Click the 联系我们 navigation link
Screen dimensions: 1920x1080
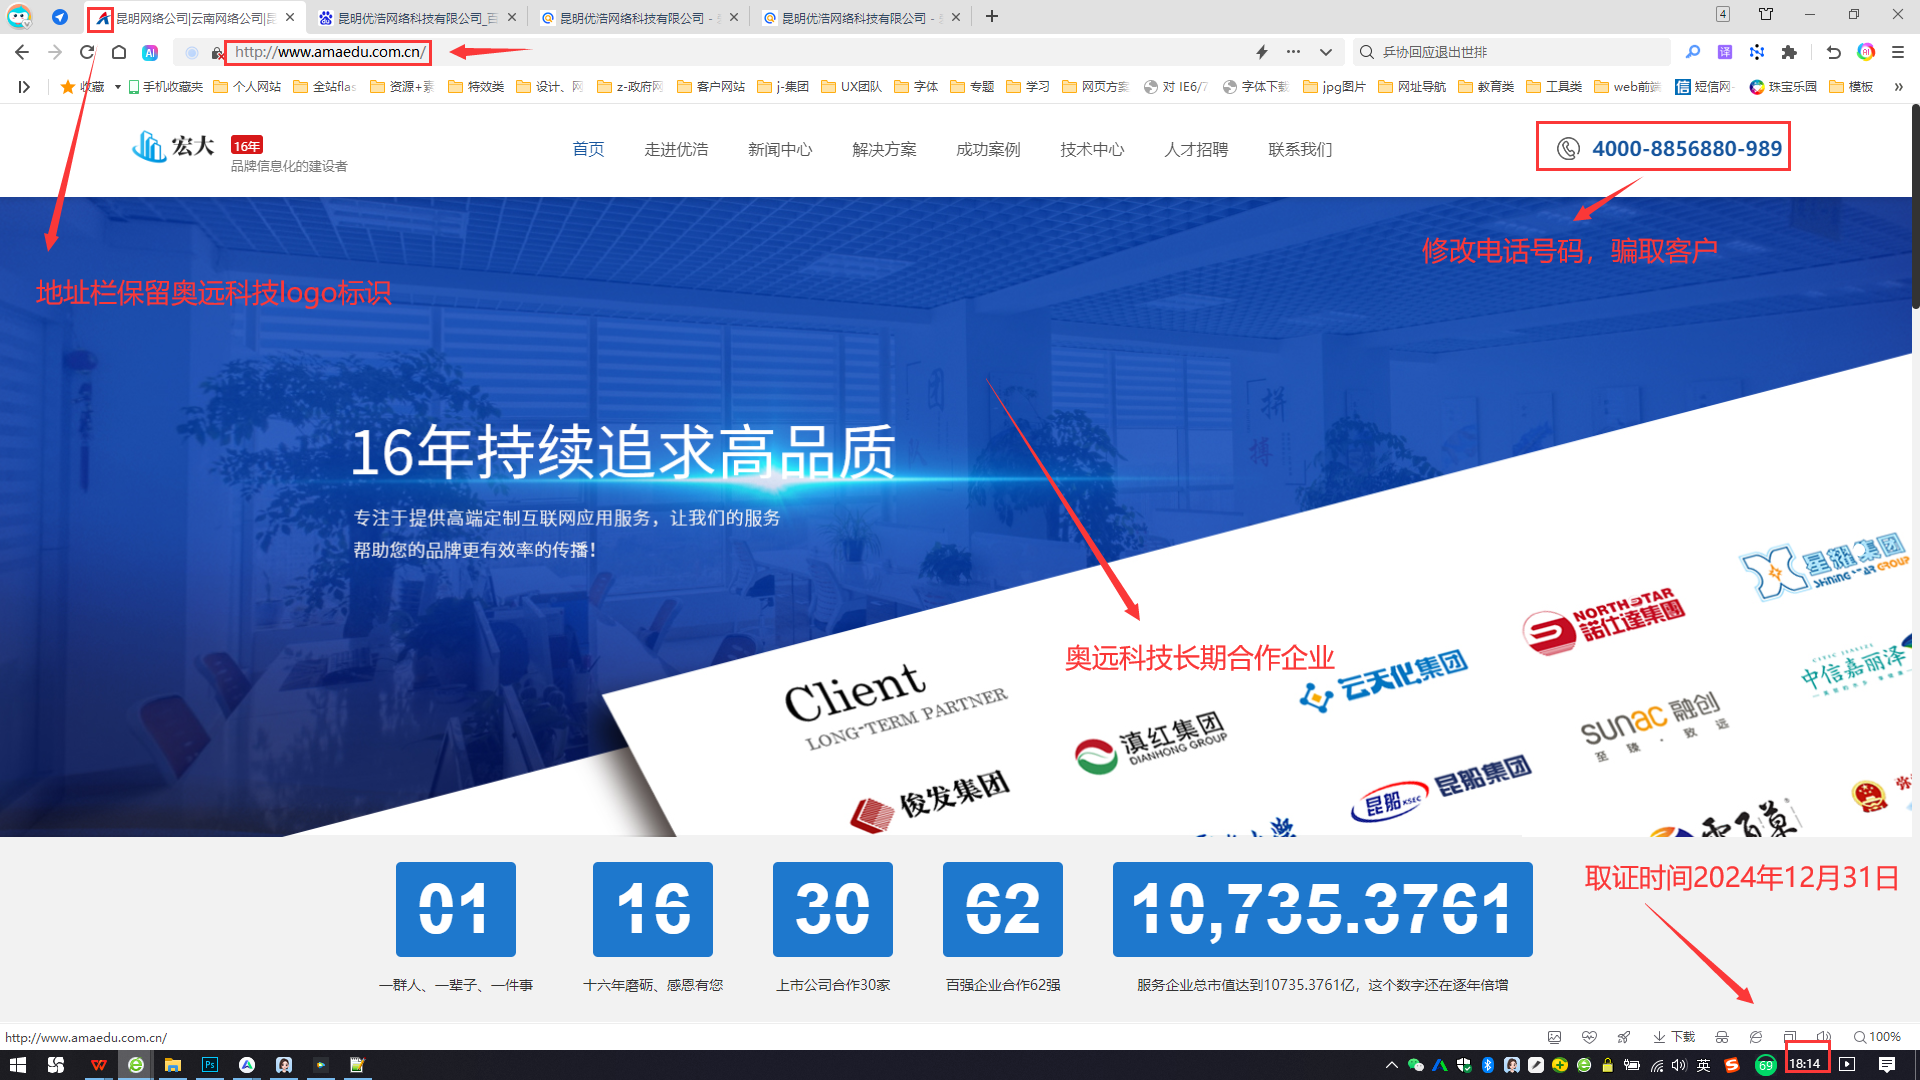pos(1299,149)
